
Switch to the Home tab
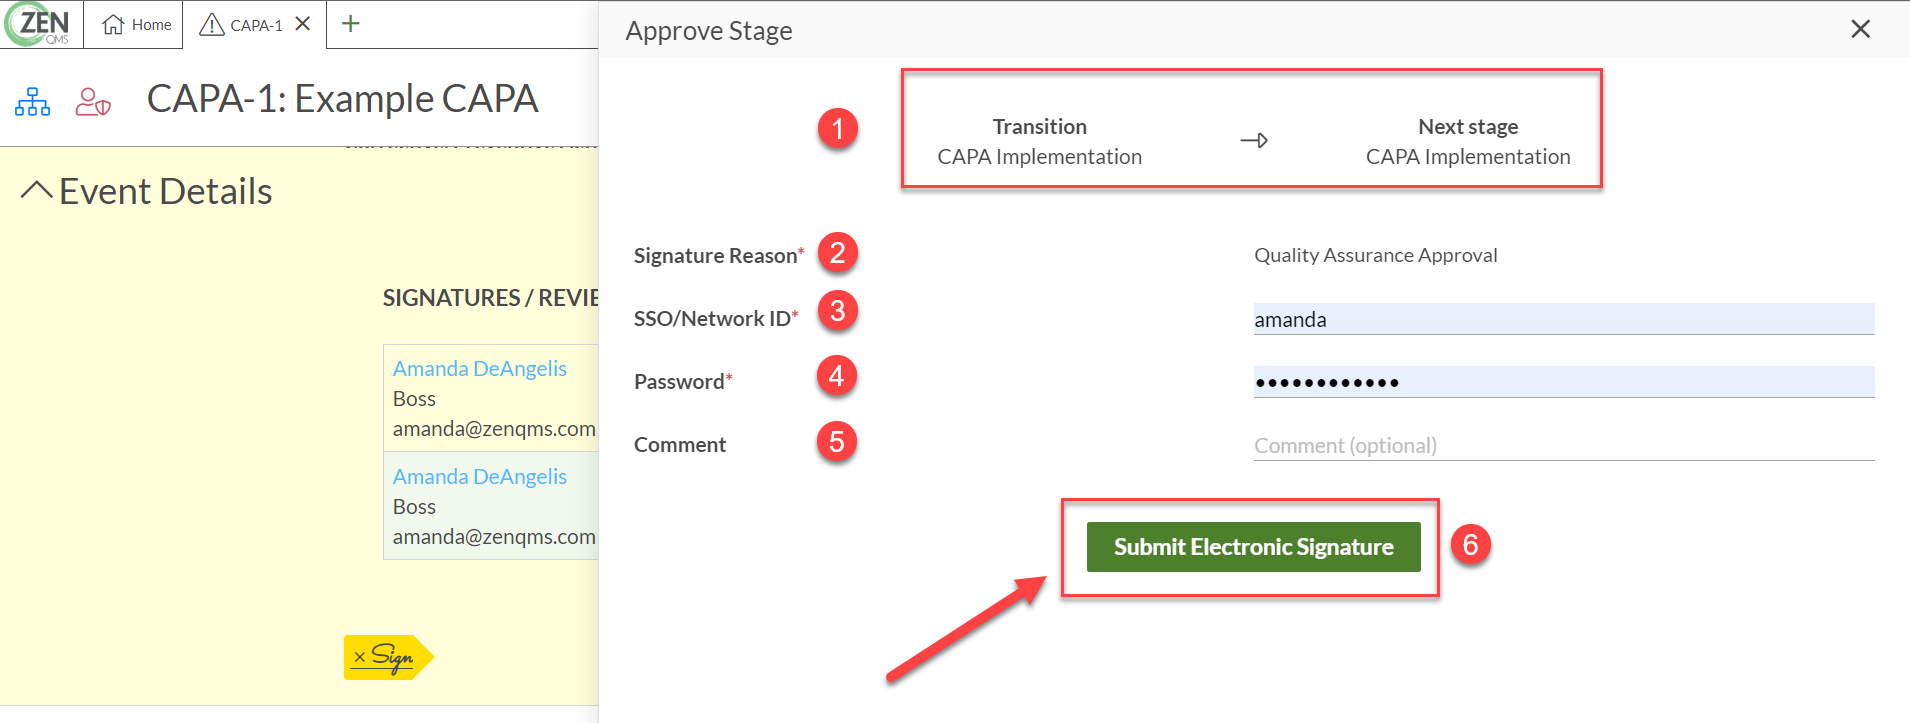[133, 25]
